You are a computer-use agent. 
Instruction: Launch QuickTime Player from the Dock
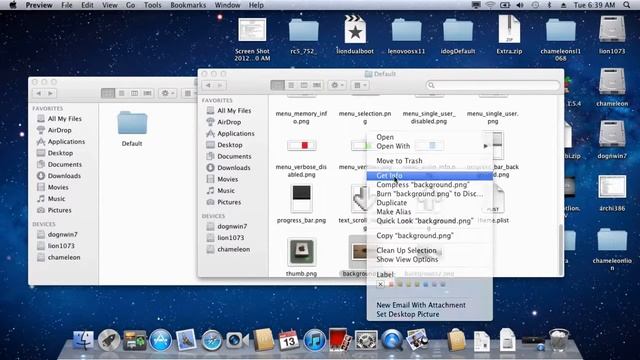391,340
